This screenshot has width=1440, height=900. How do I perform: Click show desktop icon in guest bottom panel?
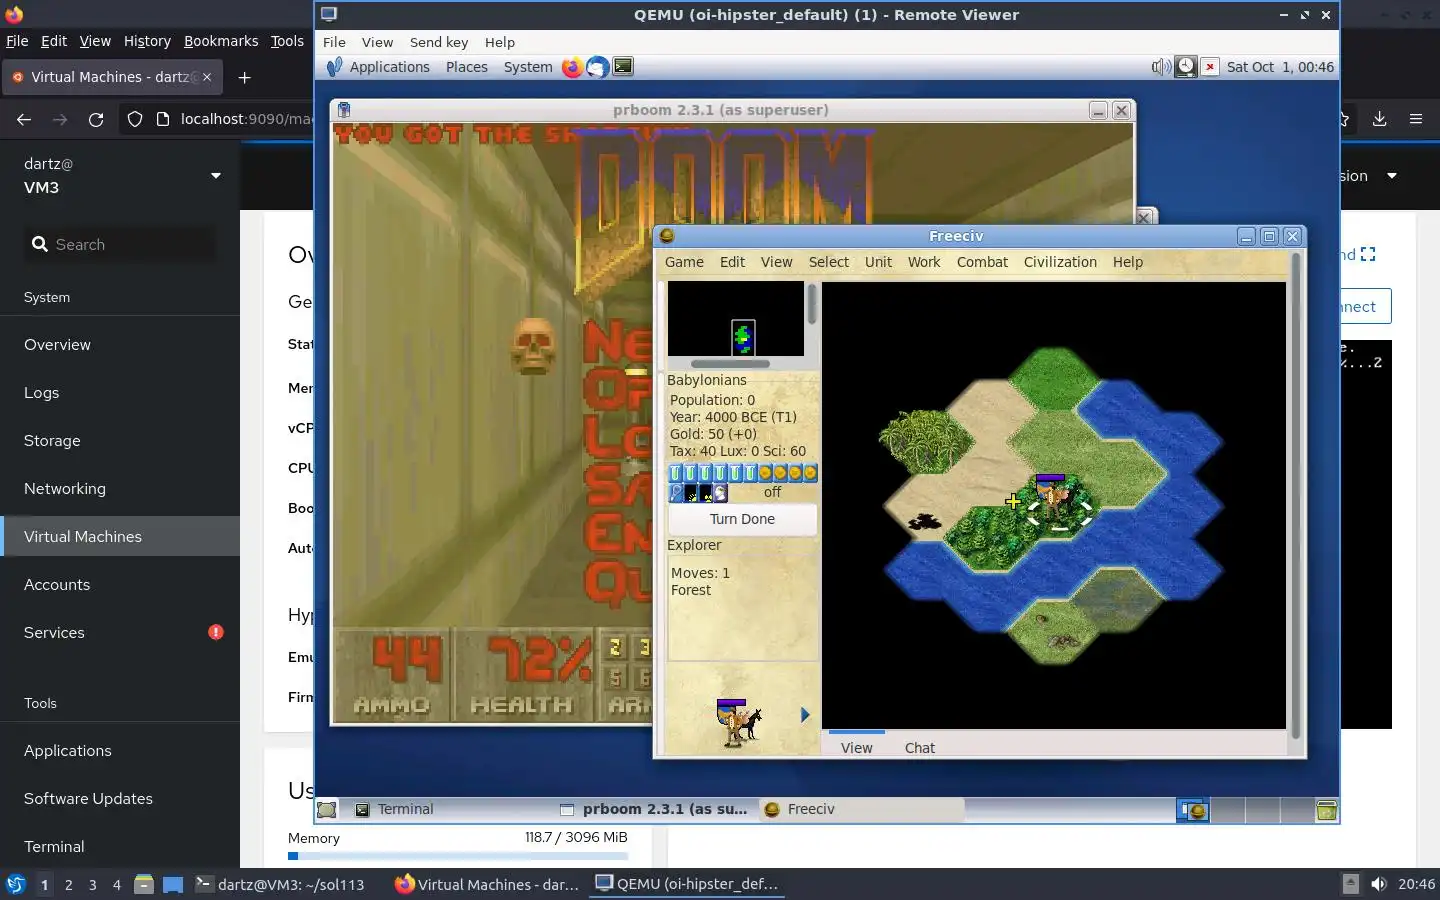(327, 810)
